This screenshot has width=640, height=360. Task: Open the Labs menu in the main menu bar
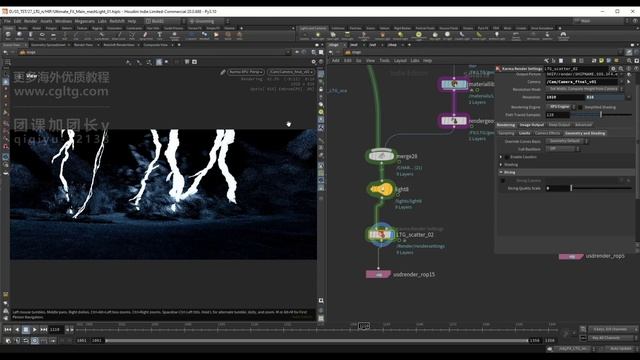tap(102, 21)
